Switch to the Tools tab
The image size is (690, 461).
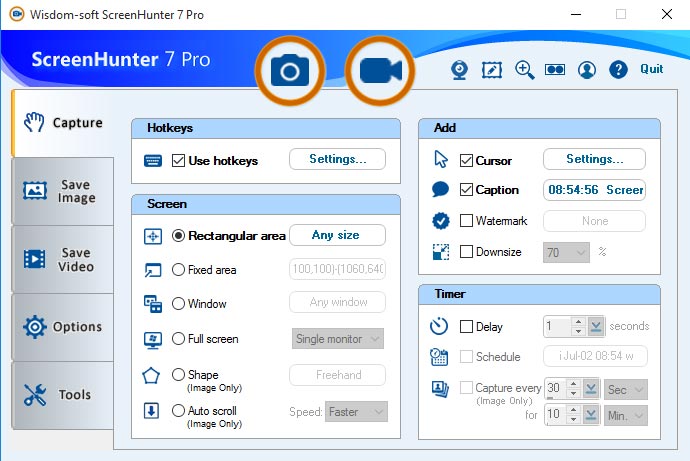63,395
